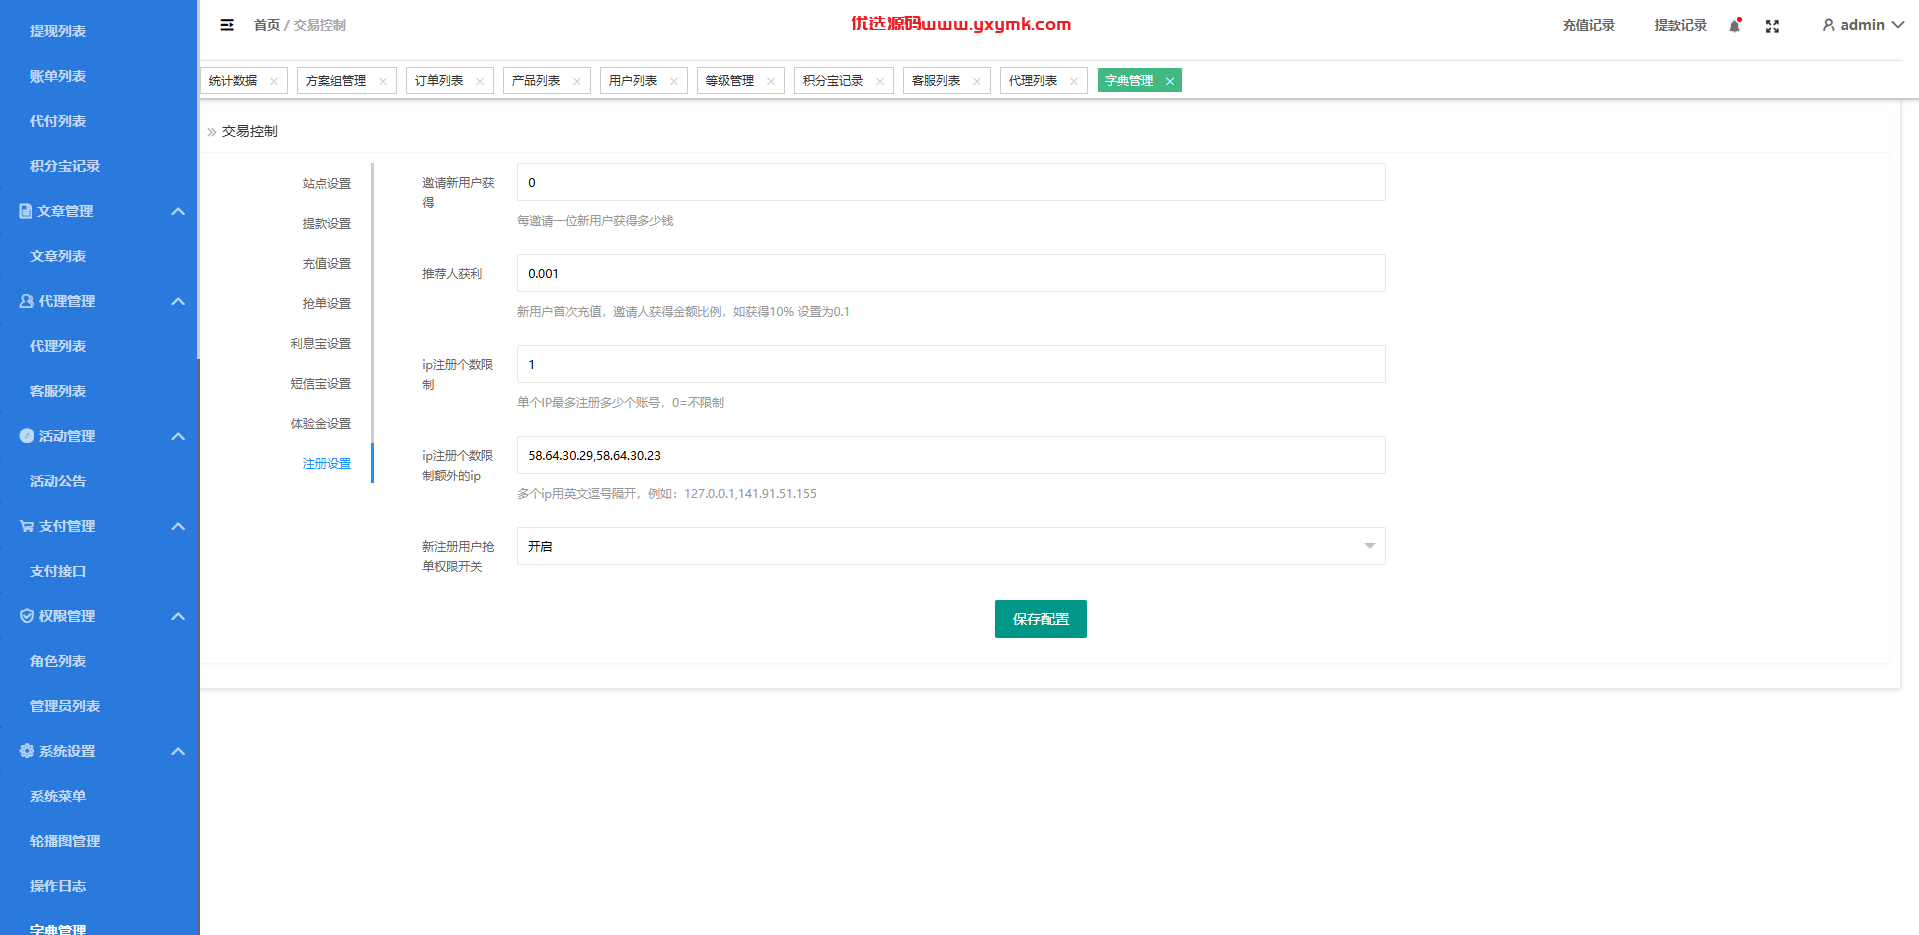Collapse the 支付管理 sidebar group
The height and width of the screenshot is (935, 1919).
pyautogui.click(x=178, y=526)
